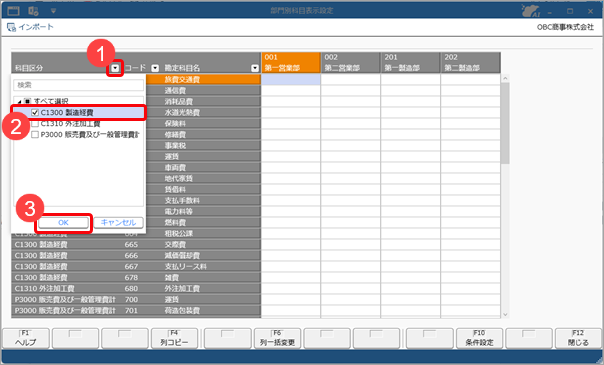Click the 減価償却費 account name cell
This screenshot has width=604, height=365.
(211, 256)
